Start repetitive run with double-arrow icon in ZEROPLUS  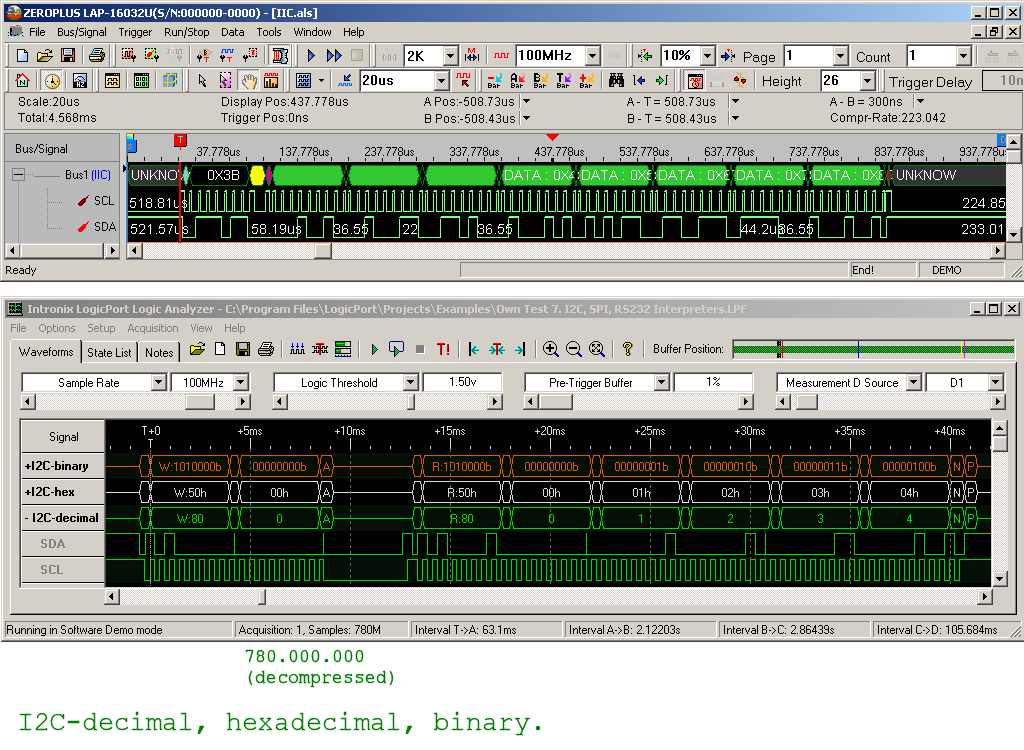point(334,56)
